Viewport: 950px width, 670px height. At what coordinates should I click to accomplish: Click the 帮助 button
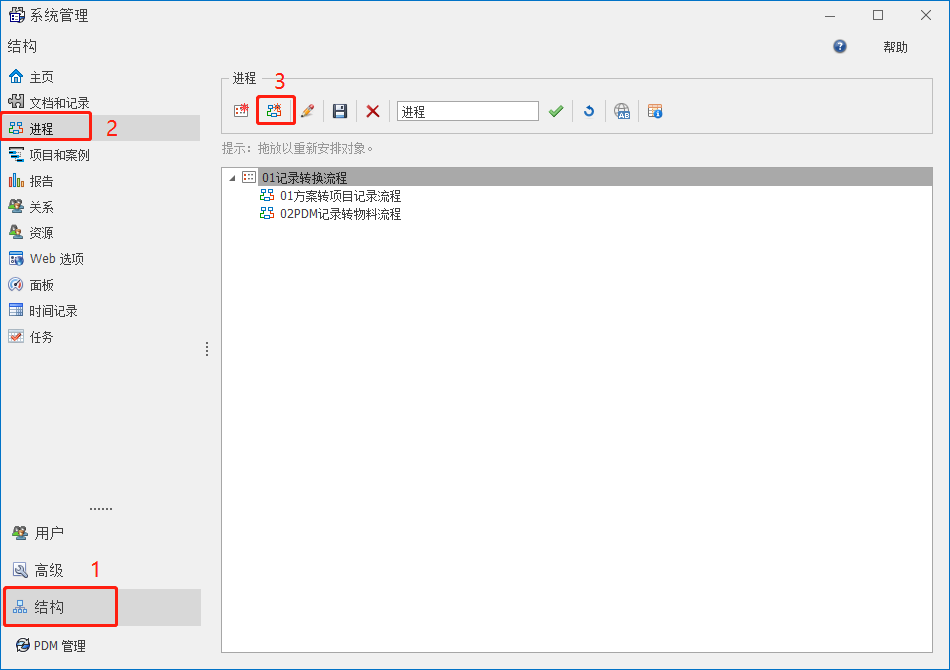click(x=895, y=47)
